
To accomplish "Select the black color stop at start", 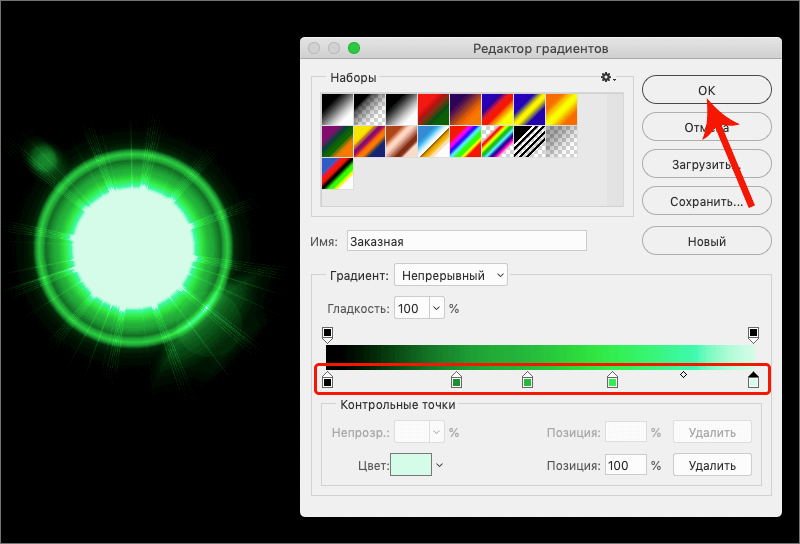I will 328,380.
